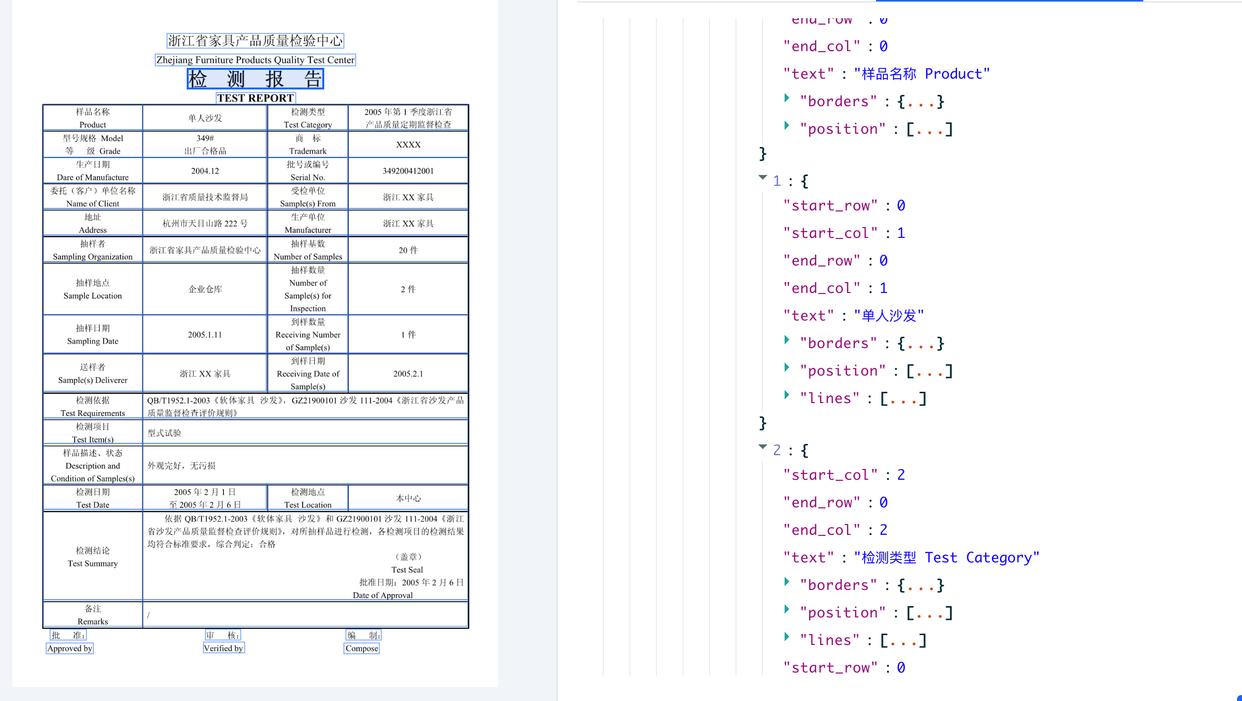
Task: Click the 2005.2.1 receiving date cell
Action: click(x=408, y=374)
